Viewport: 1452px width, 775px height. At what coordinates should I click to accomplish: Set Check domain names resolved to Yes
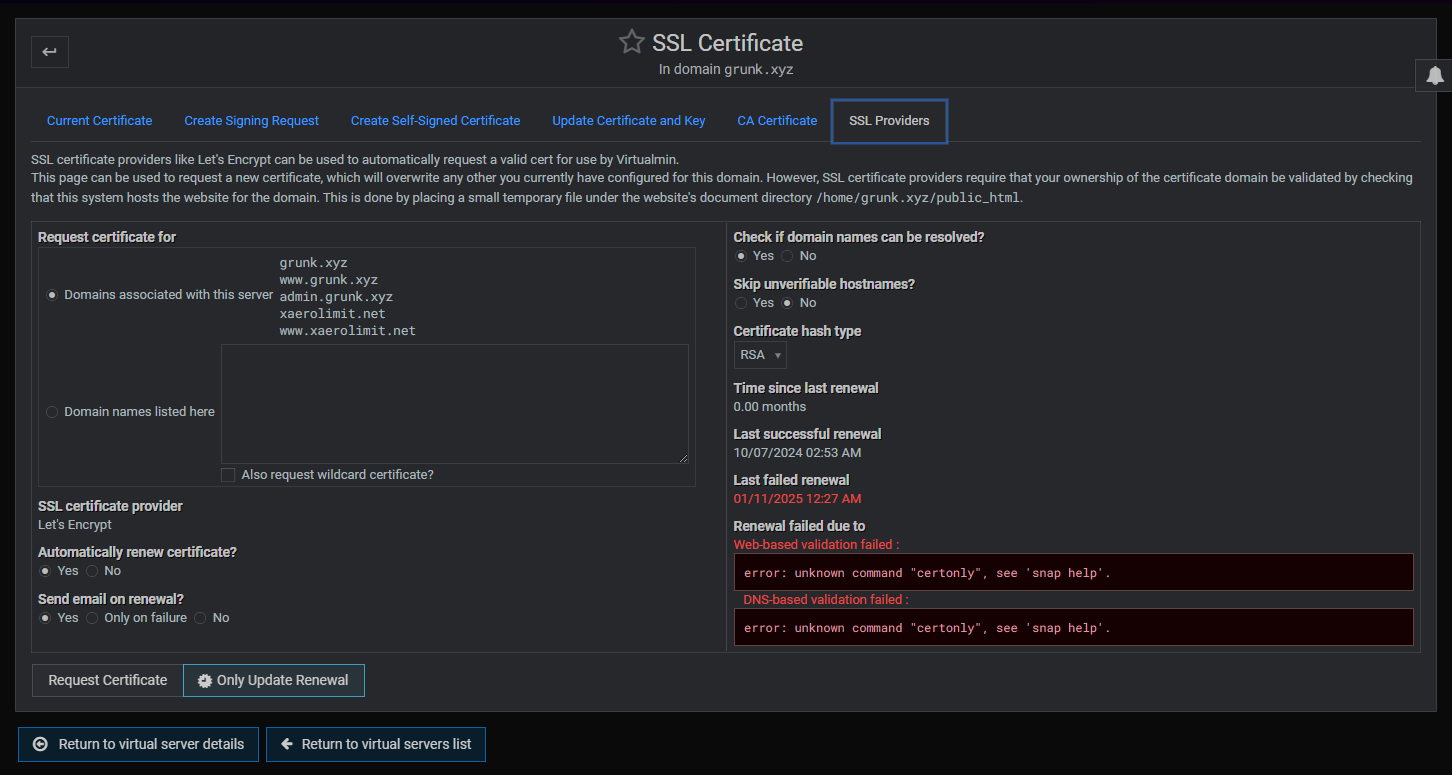click(741, 256)
